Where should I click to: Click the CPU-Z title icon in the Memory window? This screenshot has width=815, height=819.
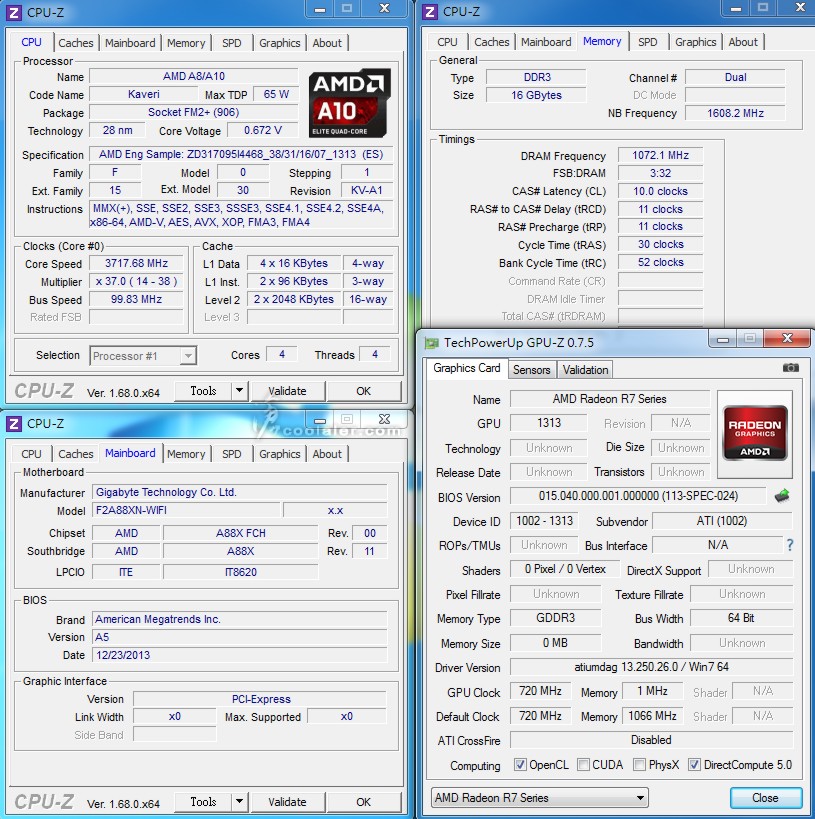tap(429, 11)
